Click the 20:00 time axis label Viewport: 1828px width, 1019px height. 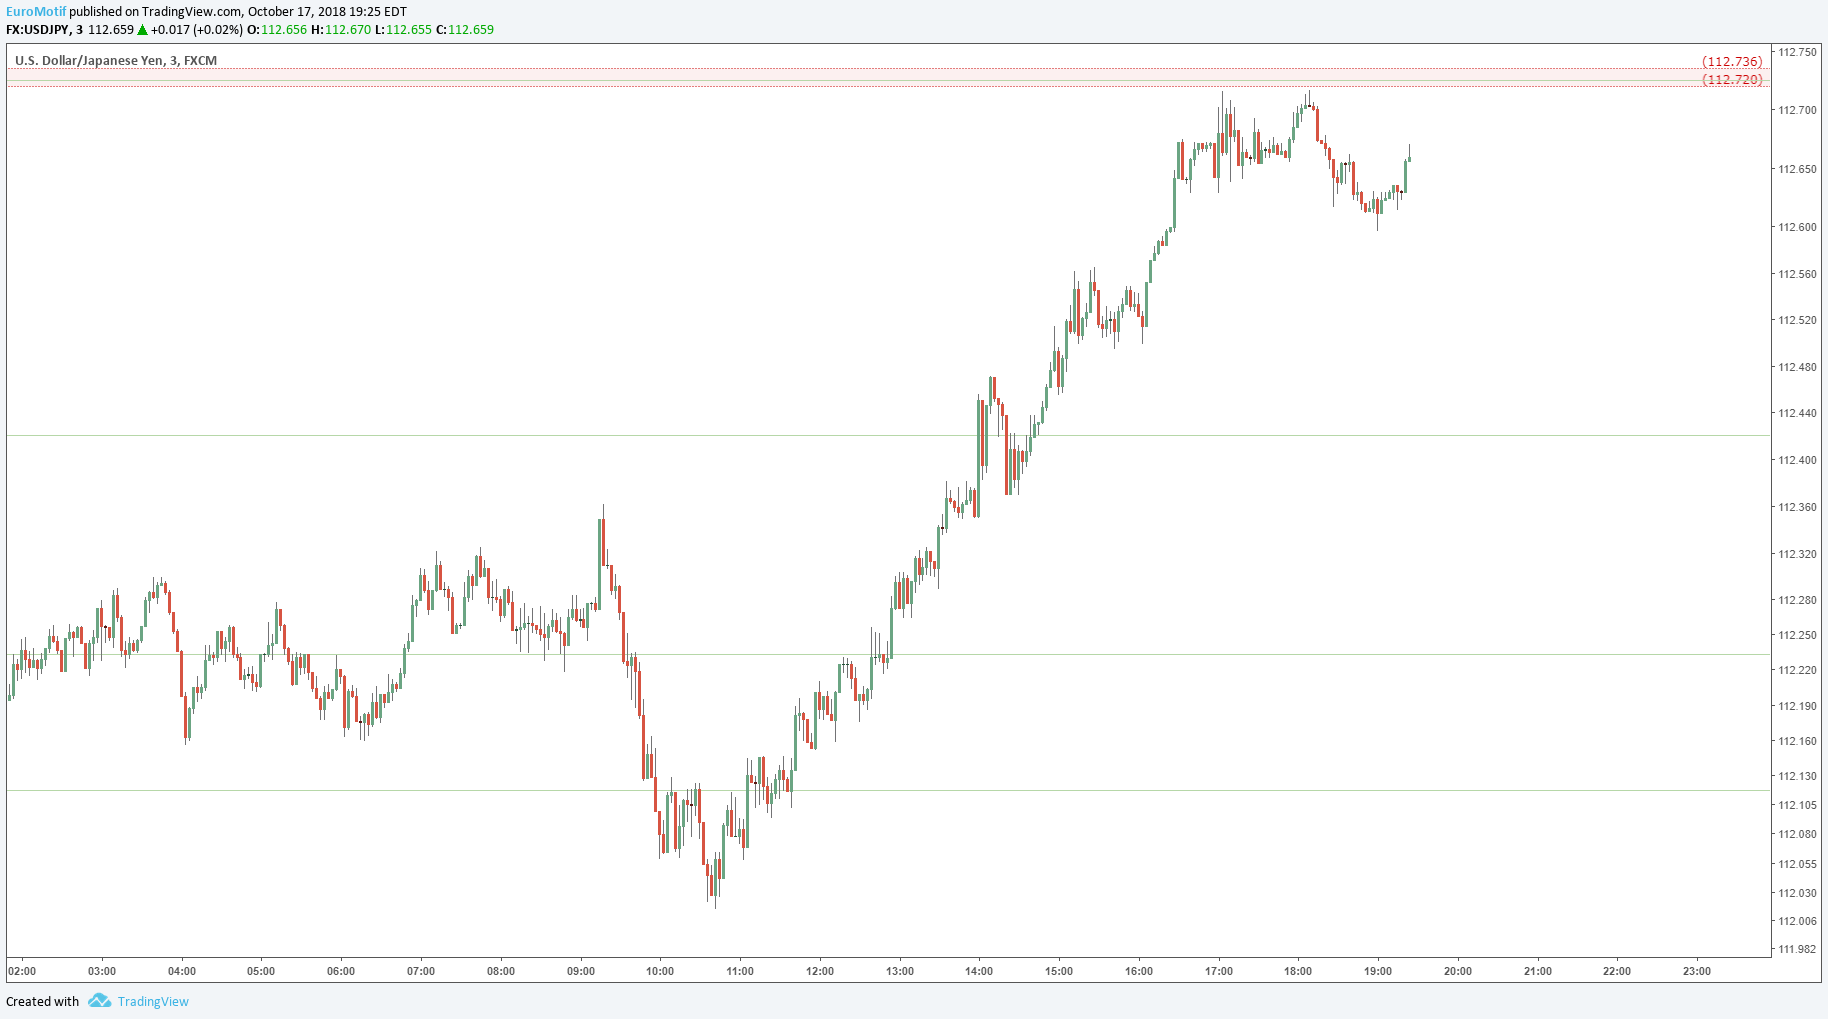pyautogui.click(x=1458, y=971)
